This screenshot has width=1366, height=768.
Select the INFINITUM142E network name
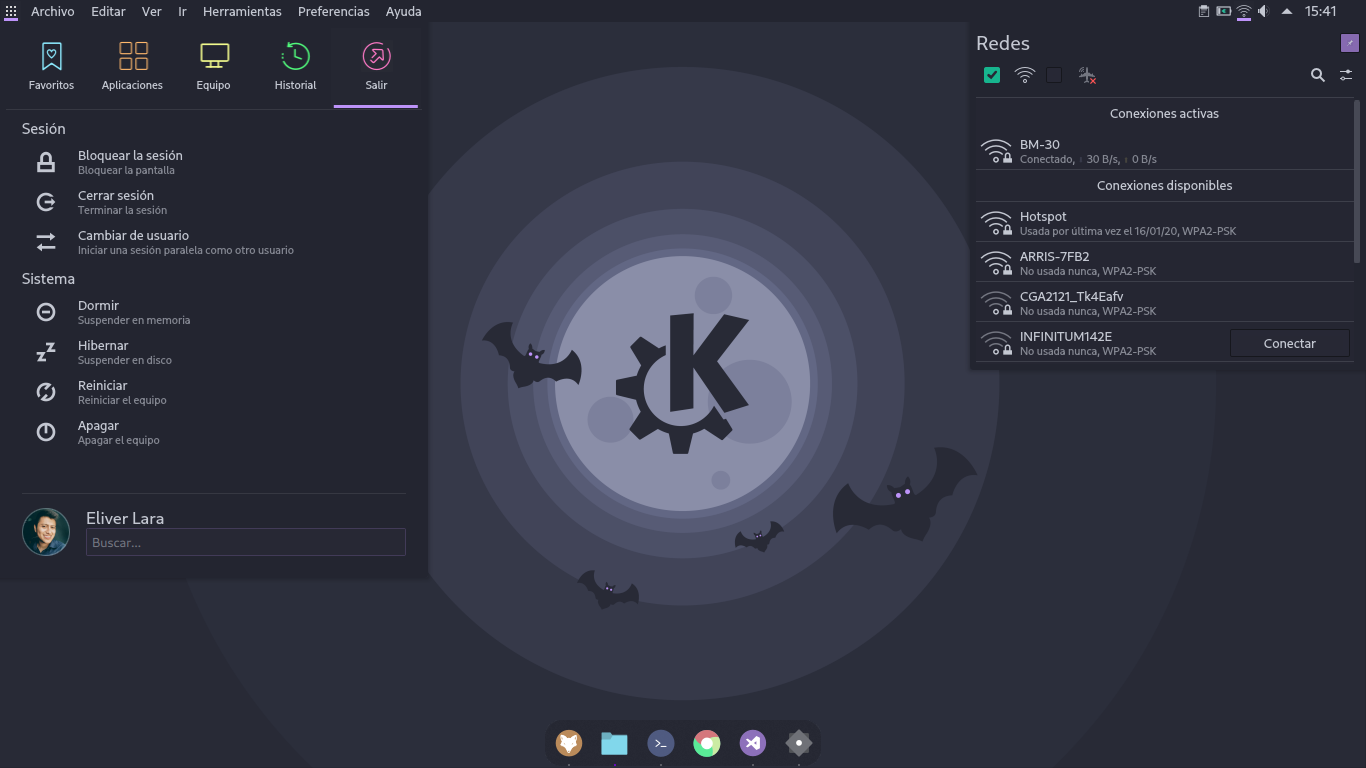click(x=1066, y=337)
